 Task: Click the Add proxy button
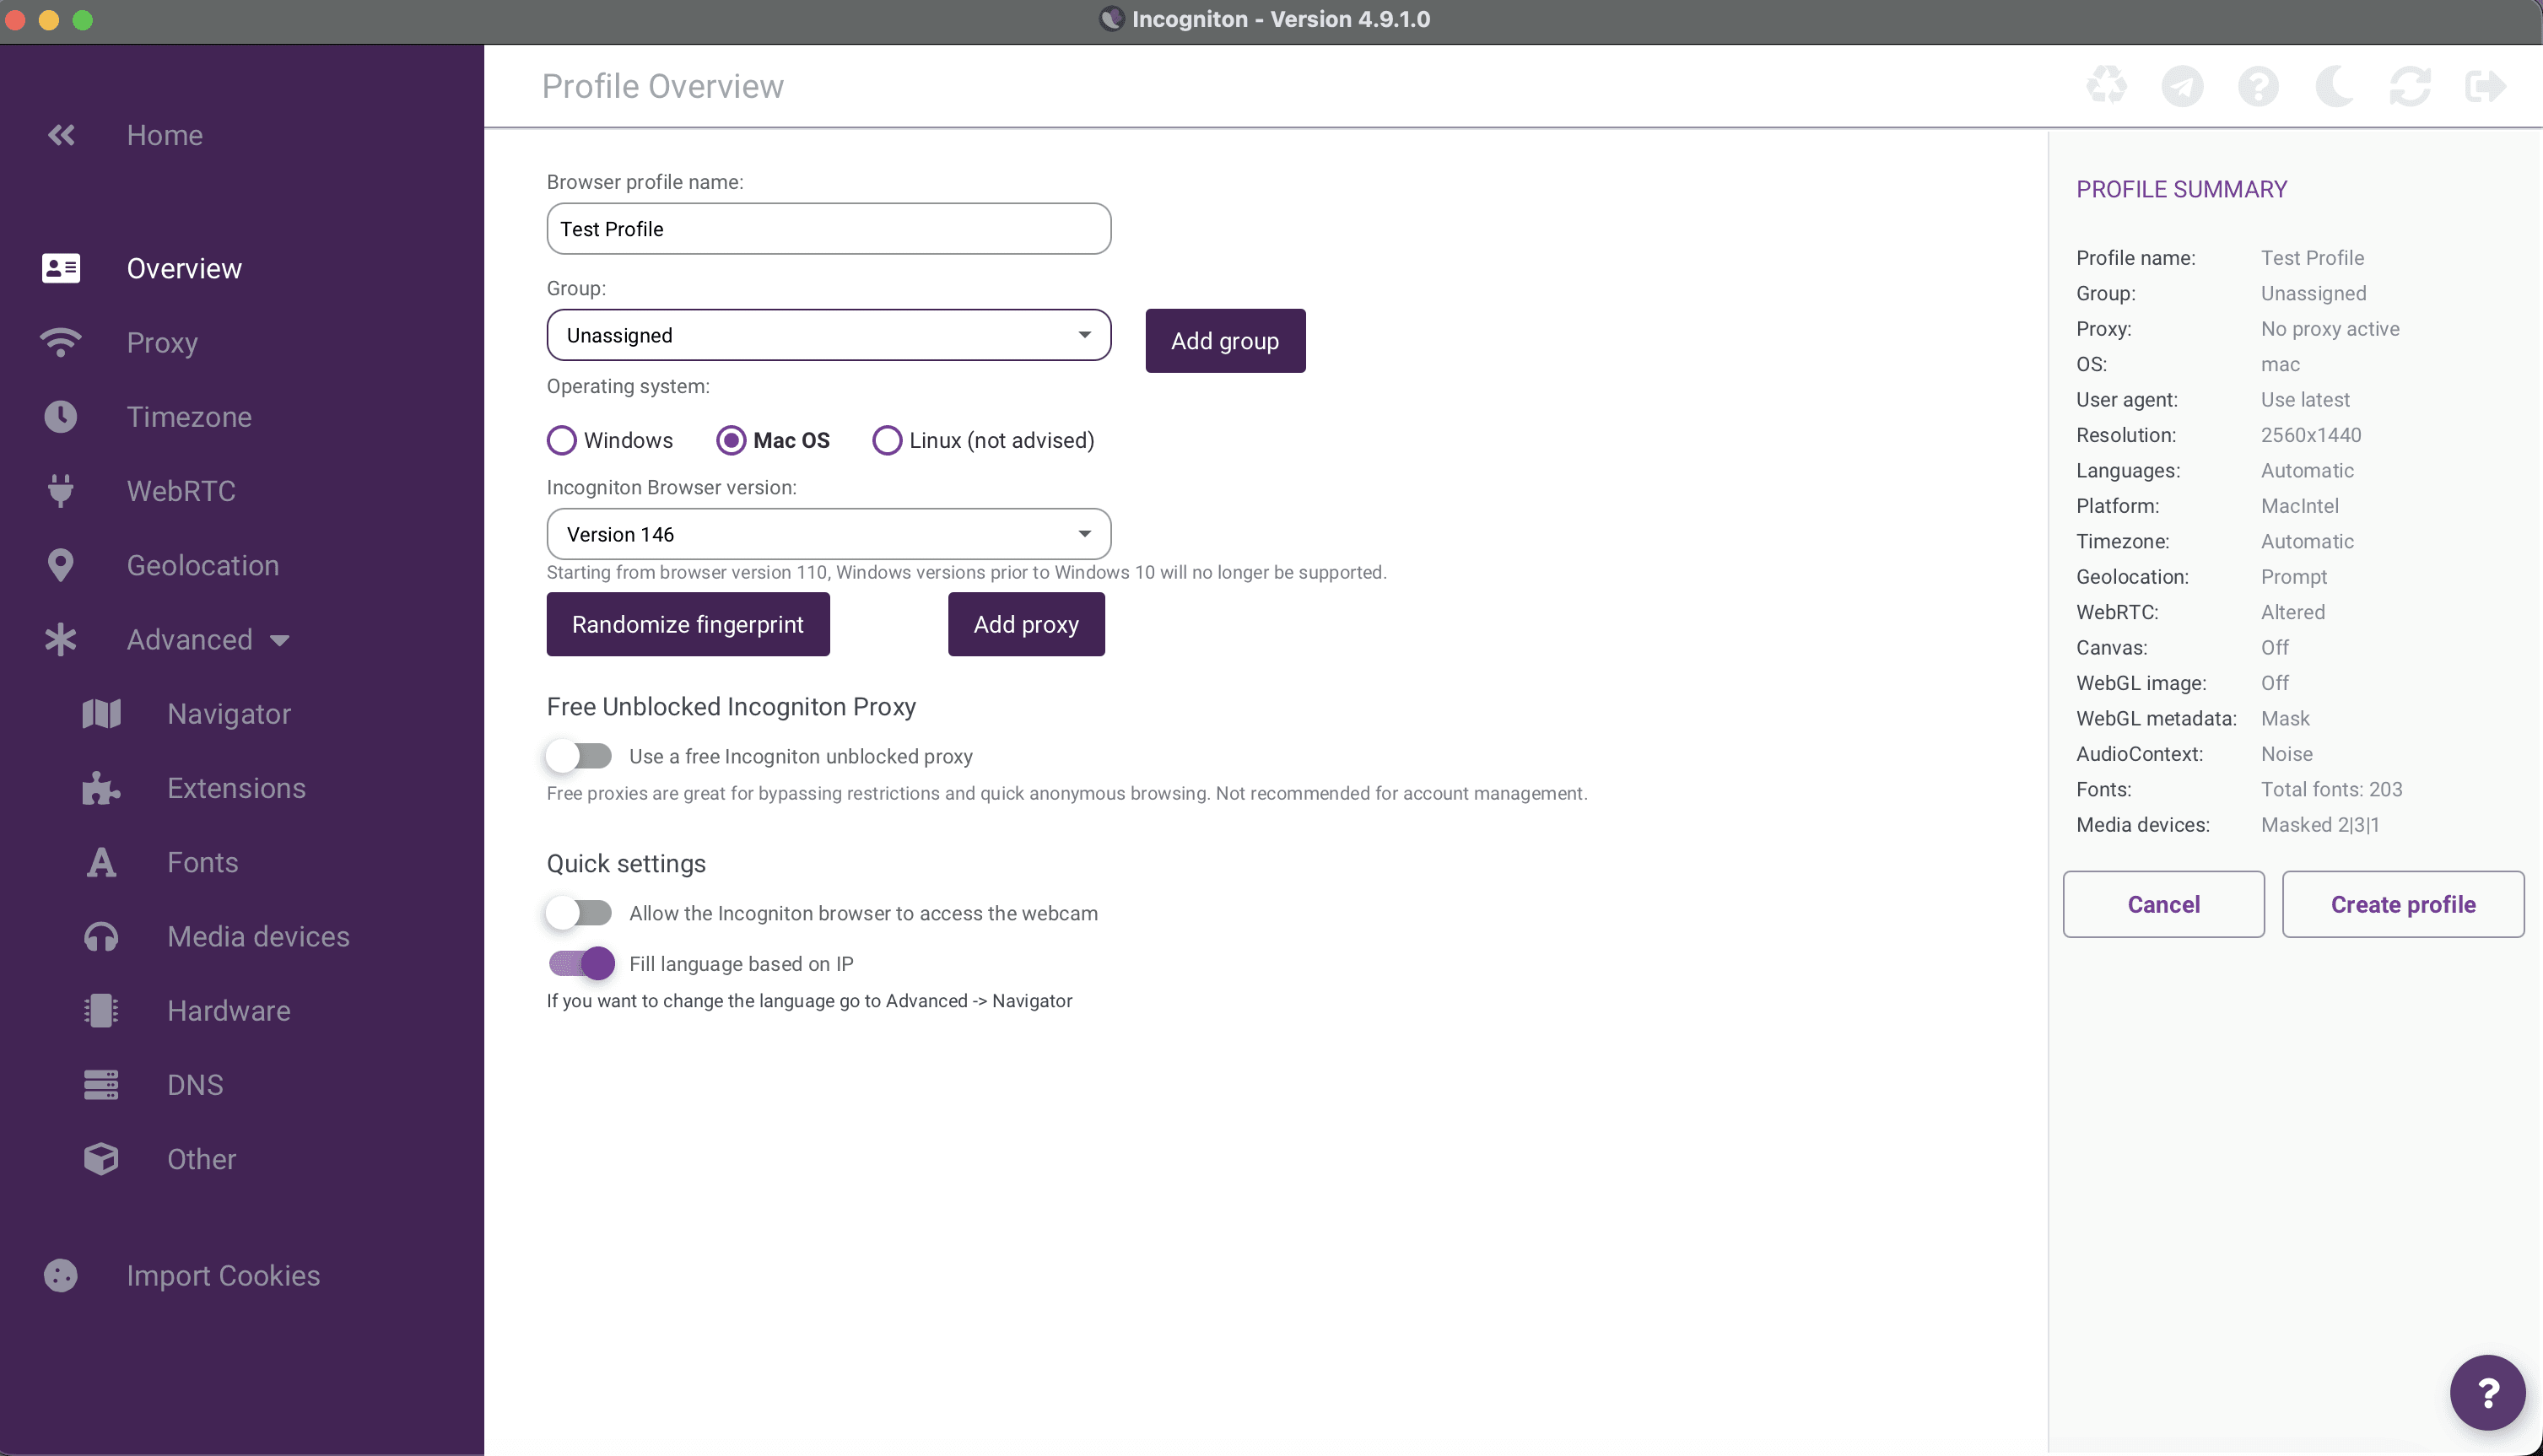pyautogui.click(x=1026, y=624)
